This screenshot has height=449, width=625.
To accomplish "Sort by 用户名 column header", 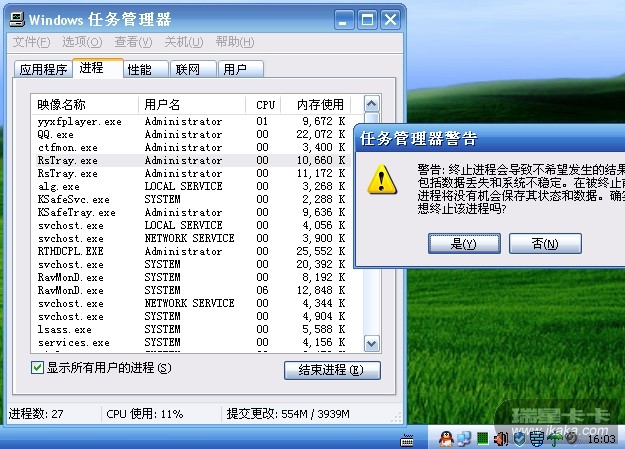I will coord(192,104).
